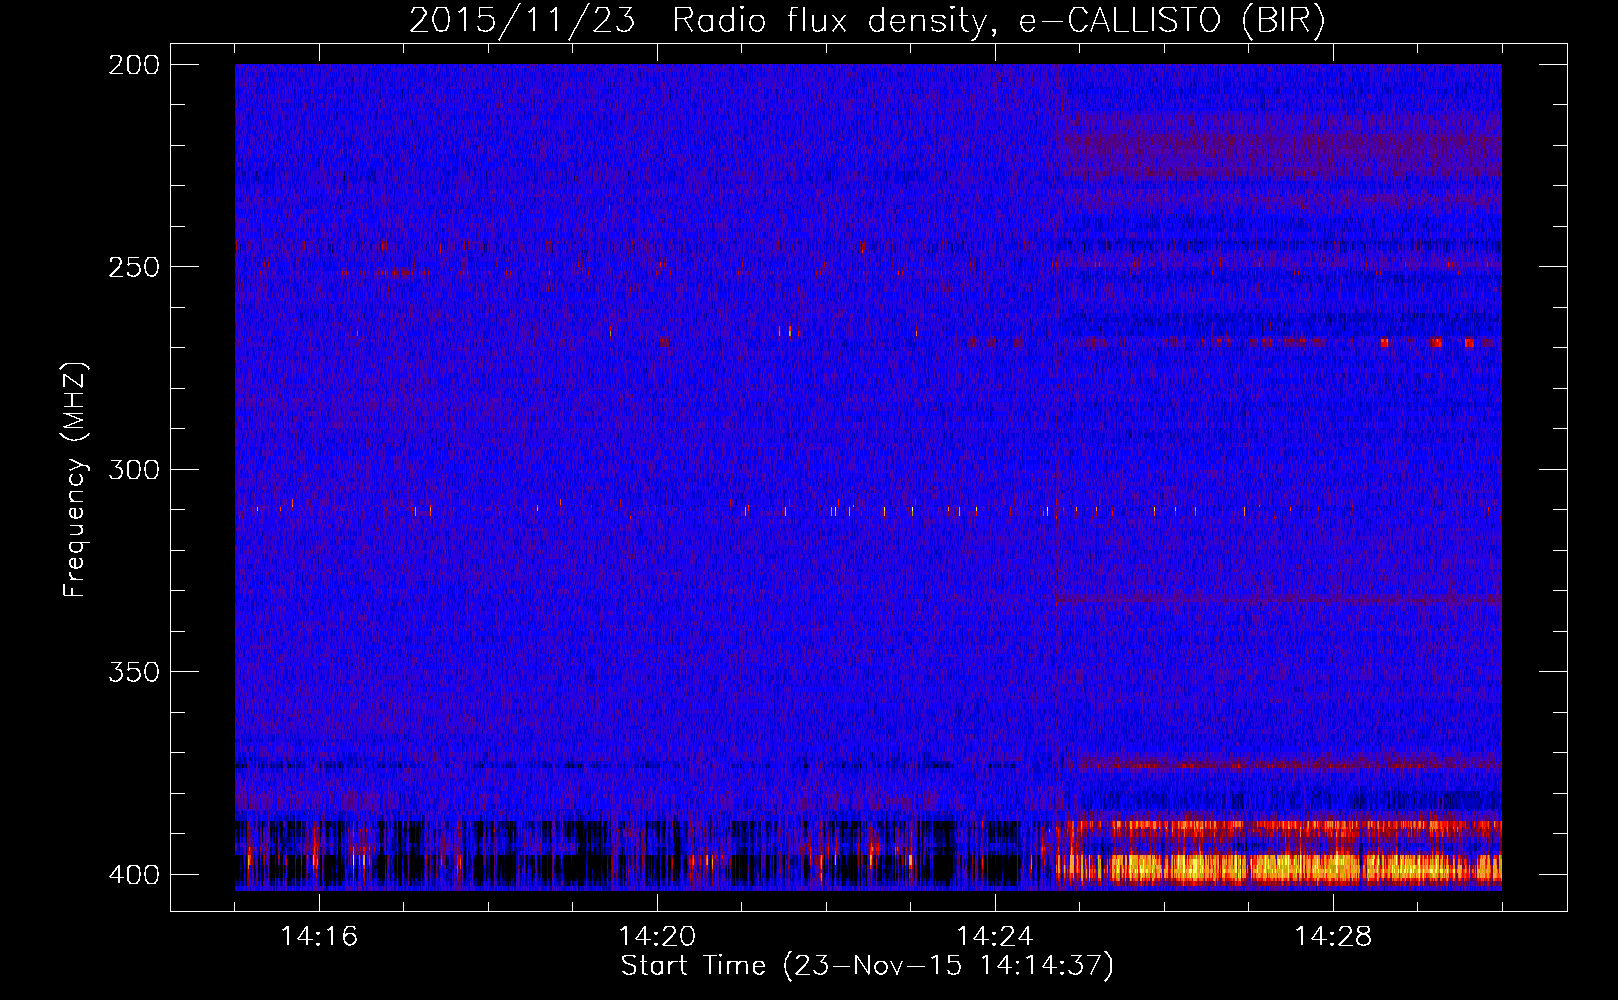1618x1000 pixels.
Task: Click the 400 frequency tick label
Action: [133, 875]
